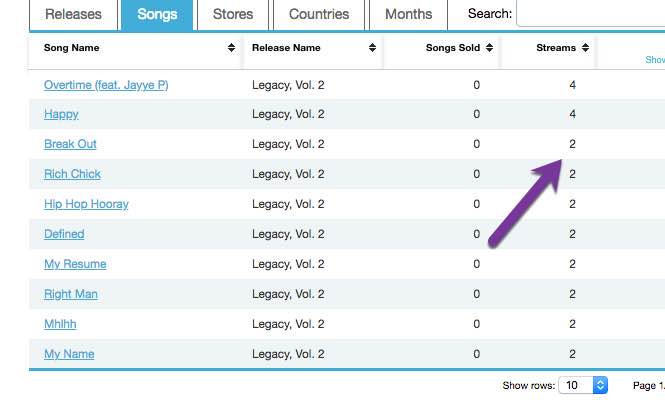Open the My Resume song link
The image size is (665, 400).
75,264
